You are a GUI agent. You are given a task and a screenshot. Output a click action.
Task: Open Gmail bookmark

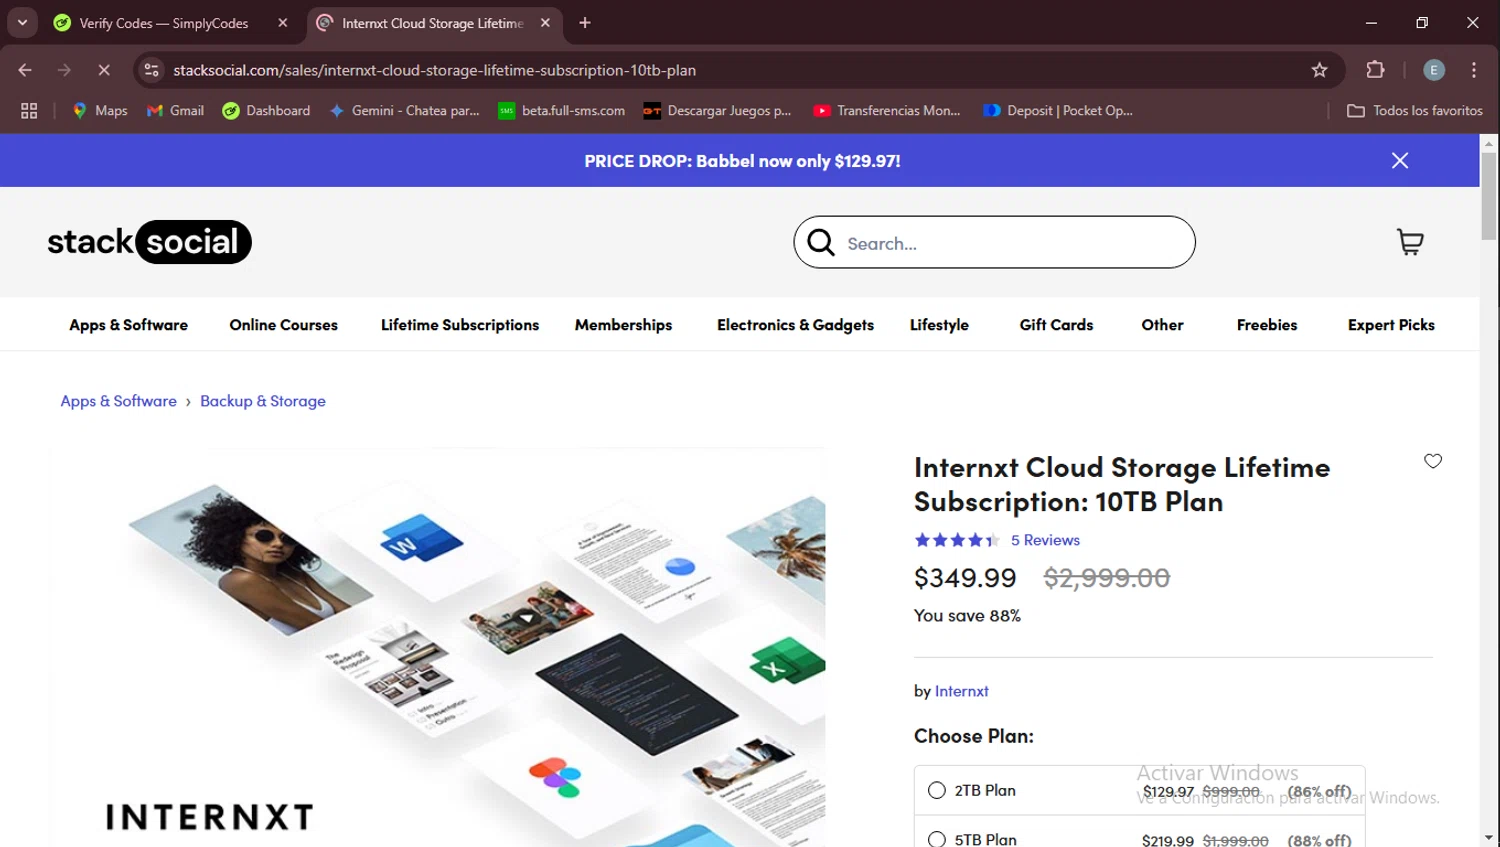coord(175,111)
